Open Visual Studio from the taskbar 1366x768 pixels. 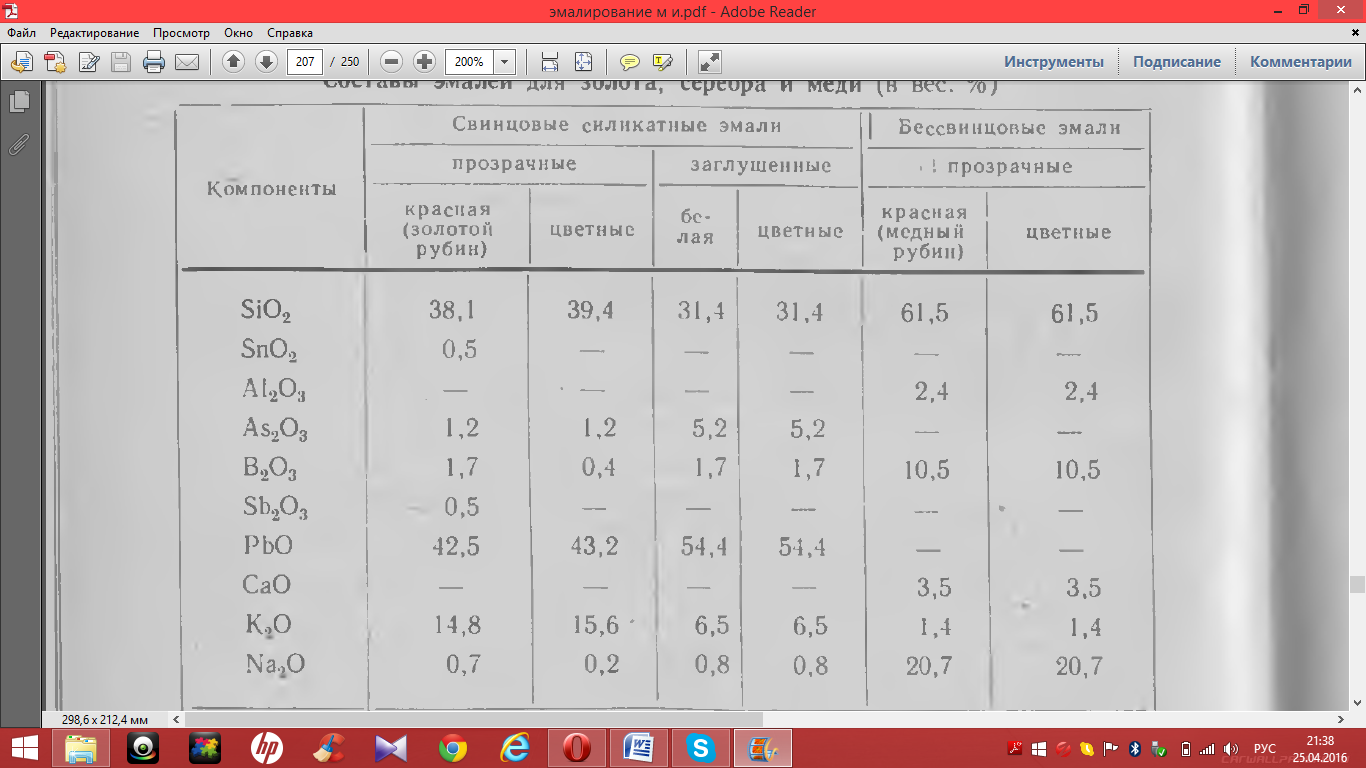[x=390, y=748]
